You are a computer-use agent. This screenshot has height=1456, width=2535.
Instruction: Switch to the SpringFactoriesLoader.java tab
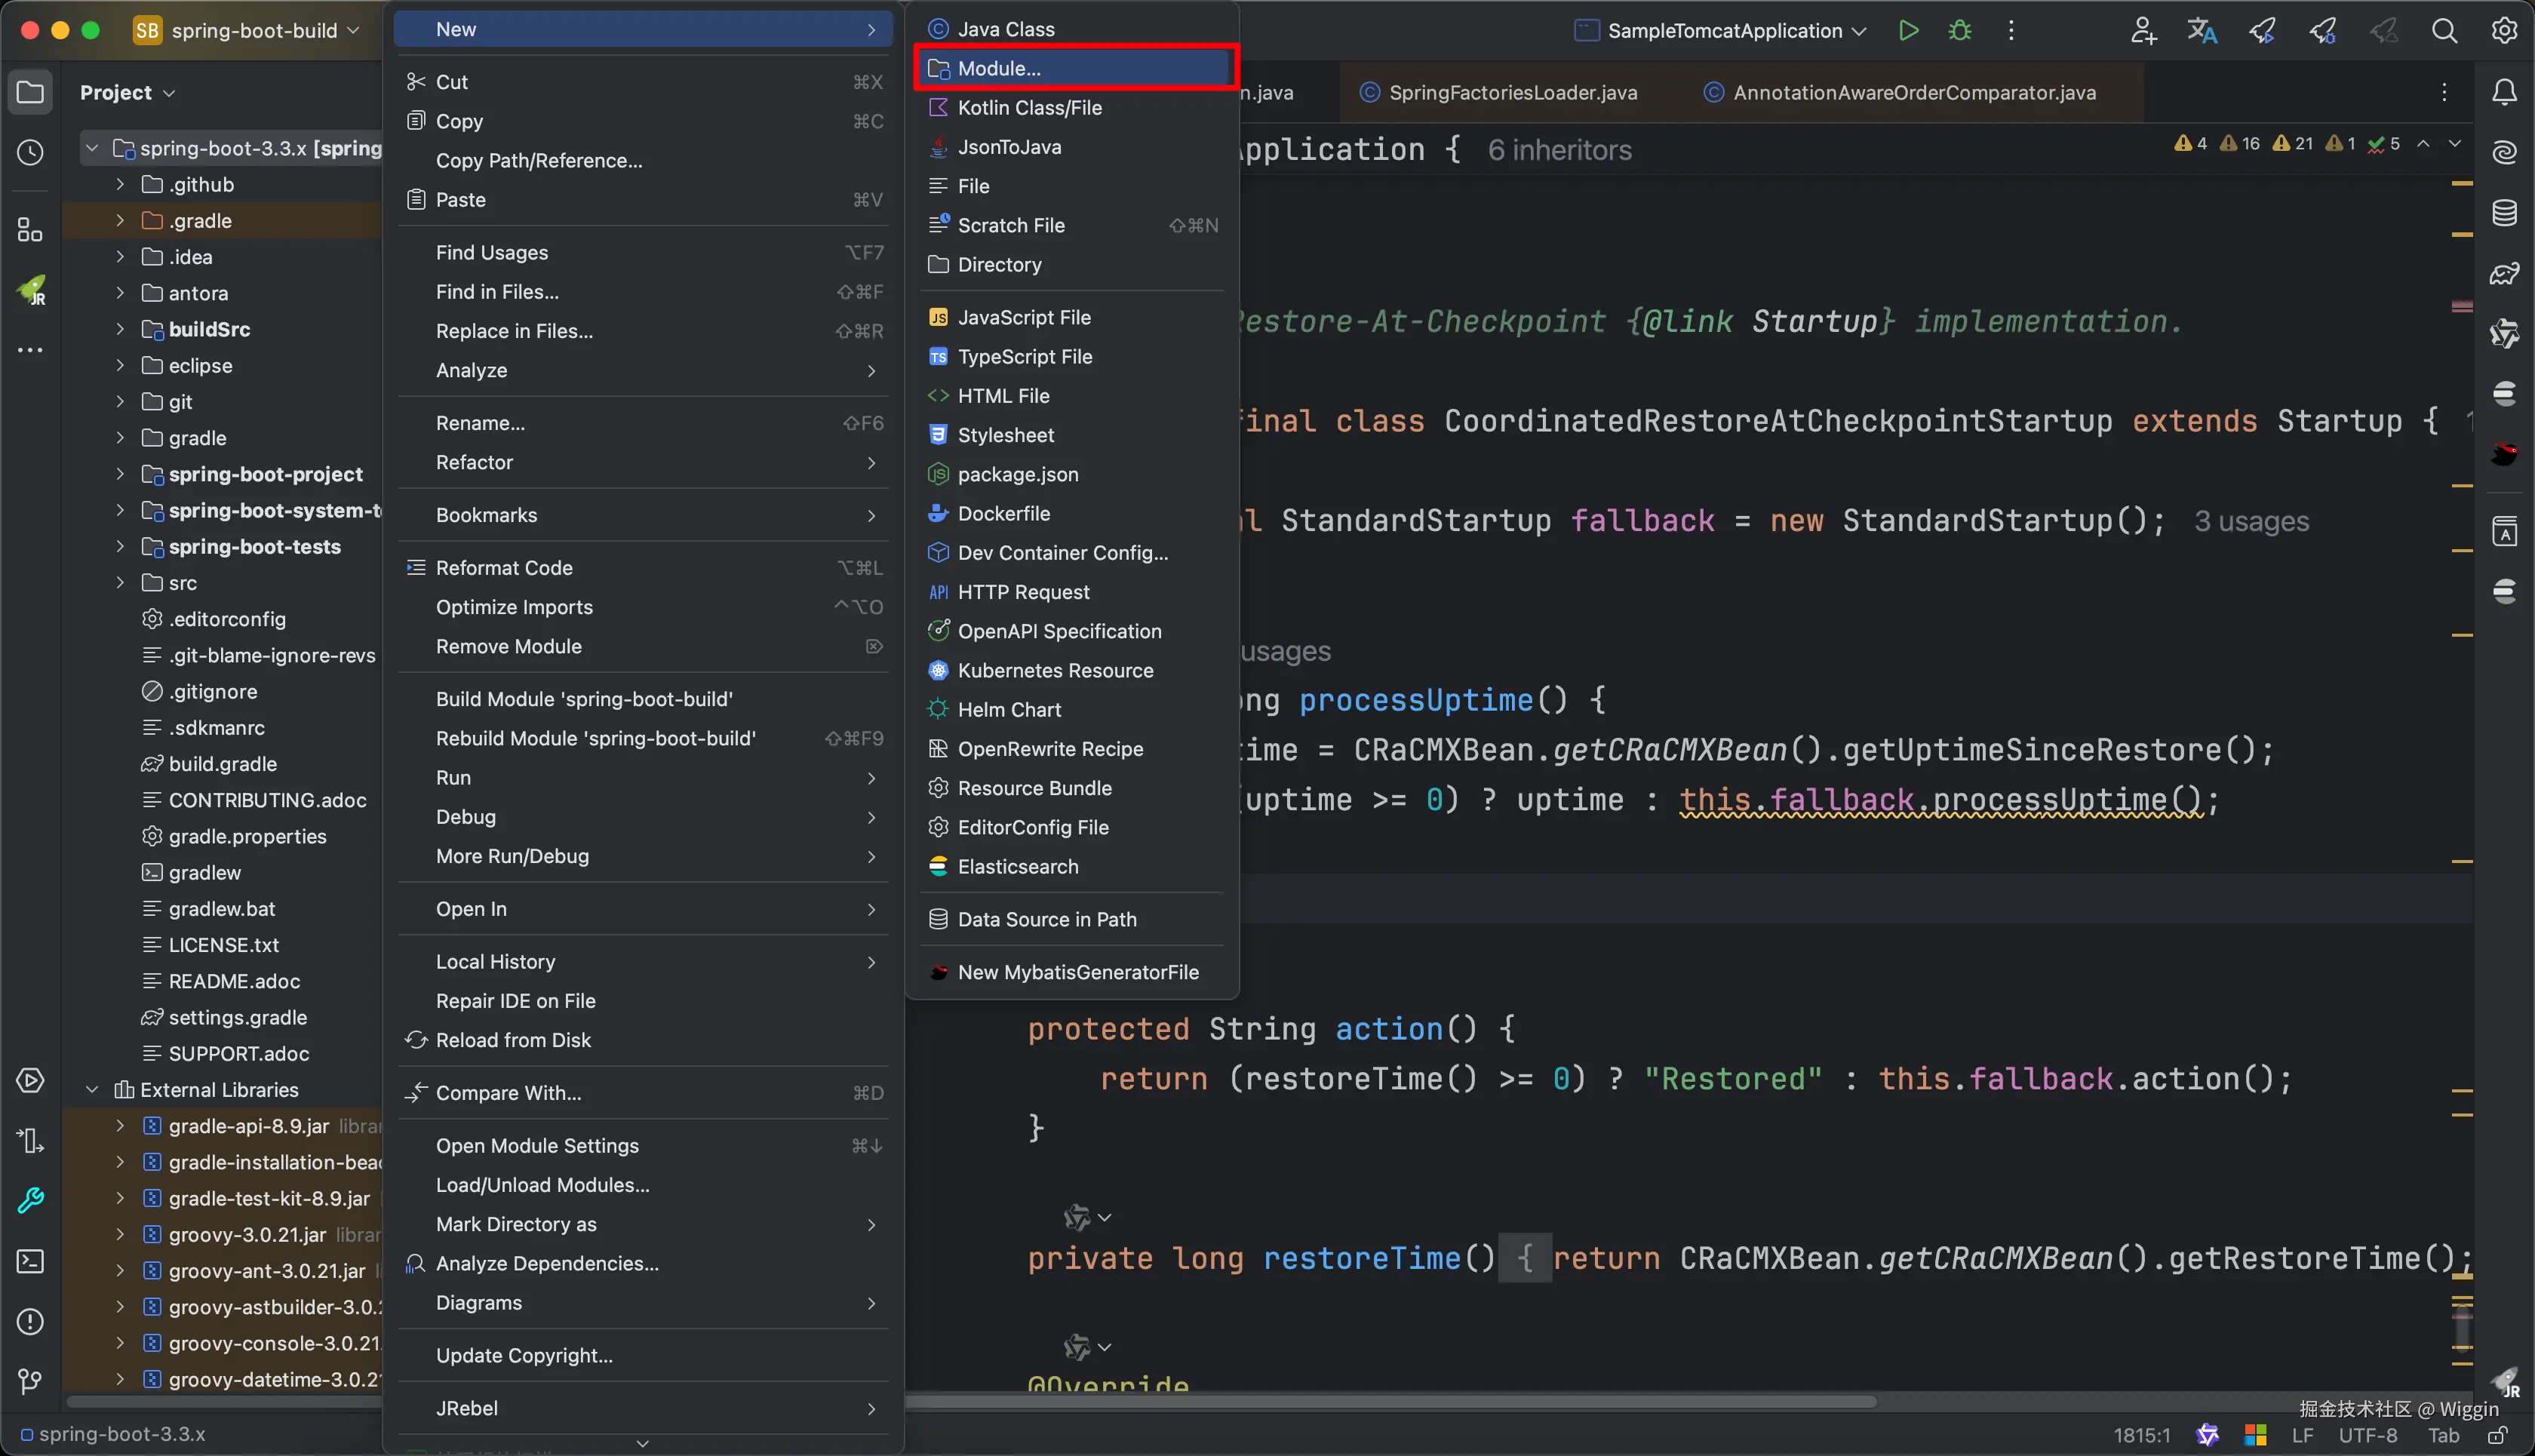pyautogui.click(x=1512, y=92)
